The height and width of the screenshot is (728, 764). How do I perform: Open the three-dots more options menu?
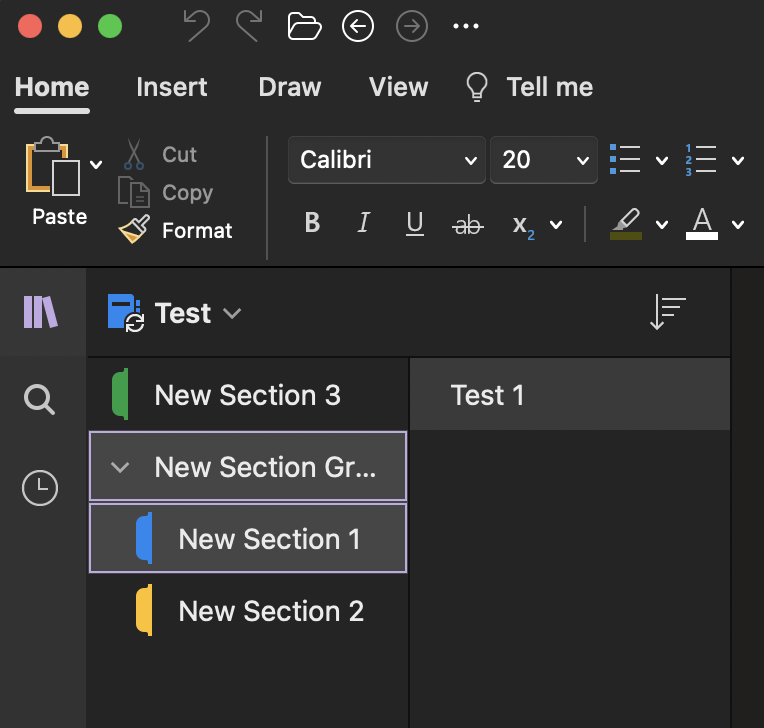[466, 26]
